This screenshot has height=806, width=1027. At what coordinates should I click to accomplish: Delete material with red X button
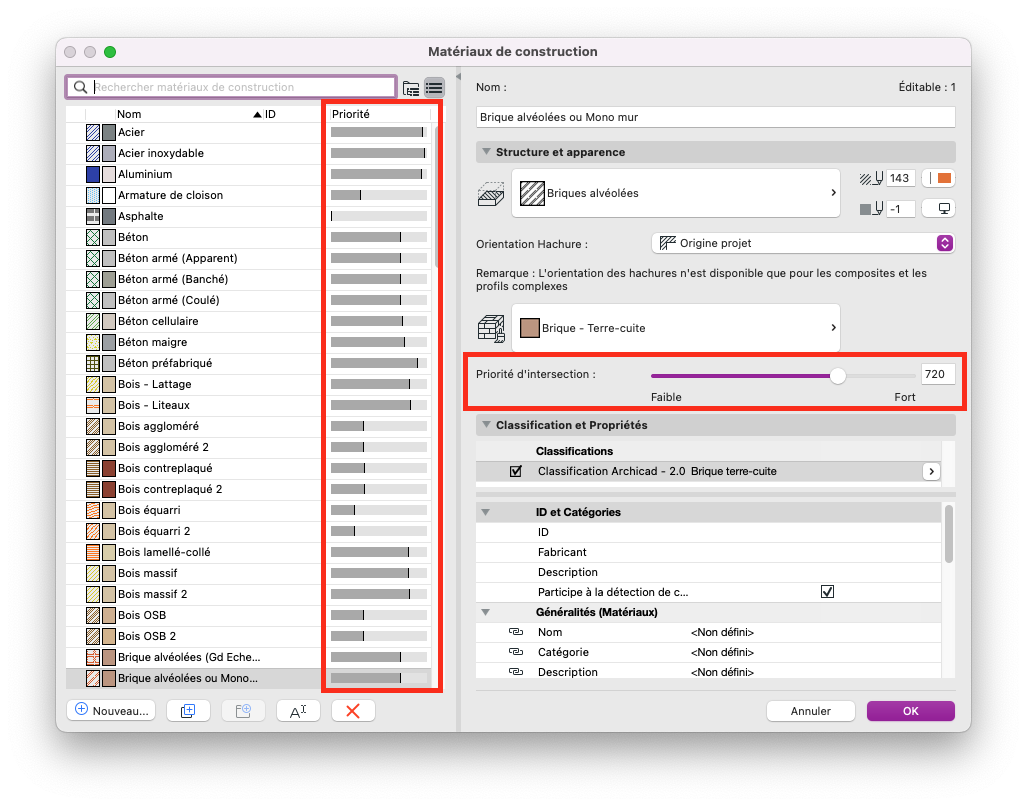pyautogui.click(x=353, y=710)
